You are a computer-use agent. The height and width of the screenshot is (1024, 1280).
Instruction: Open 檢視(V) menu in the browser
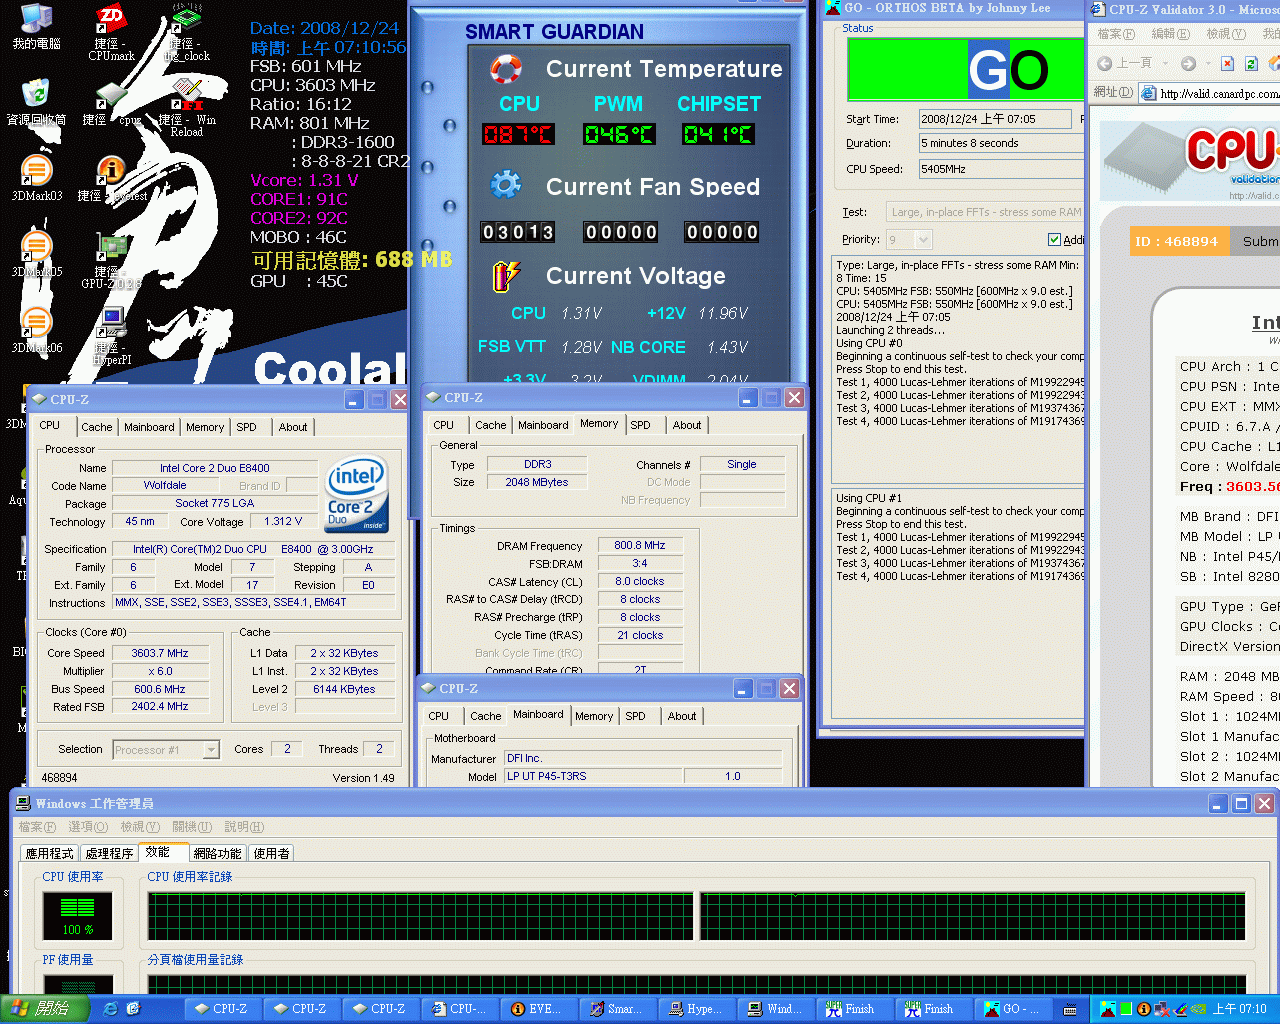(1225, 34)
